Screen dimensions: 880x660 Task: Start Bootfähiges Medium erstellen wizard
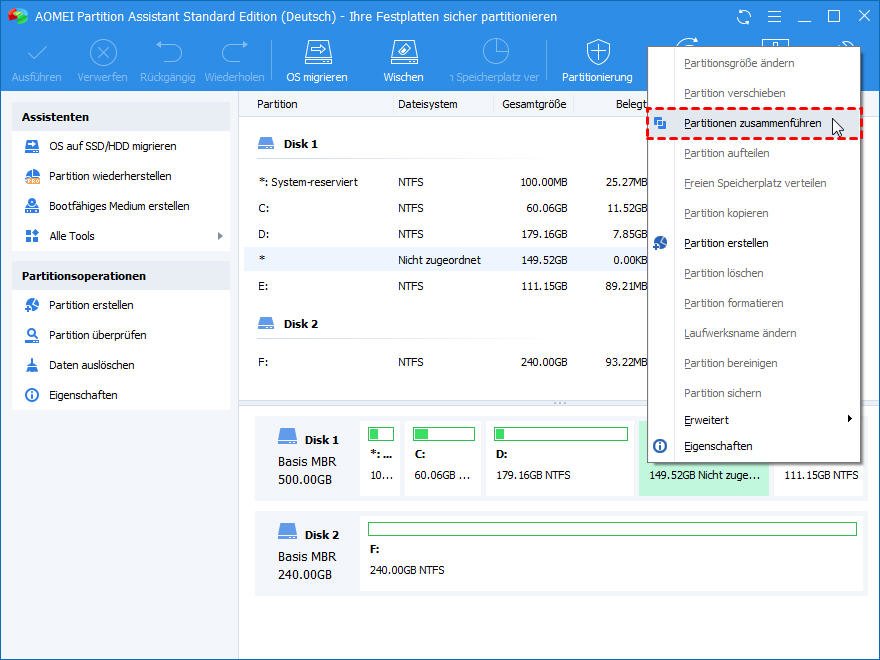(x=119, y=206)
